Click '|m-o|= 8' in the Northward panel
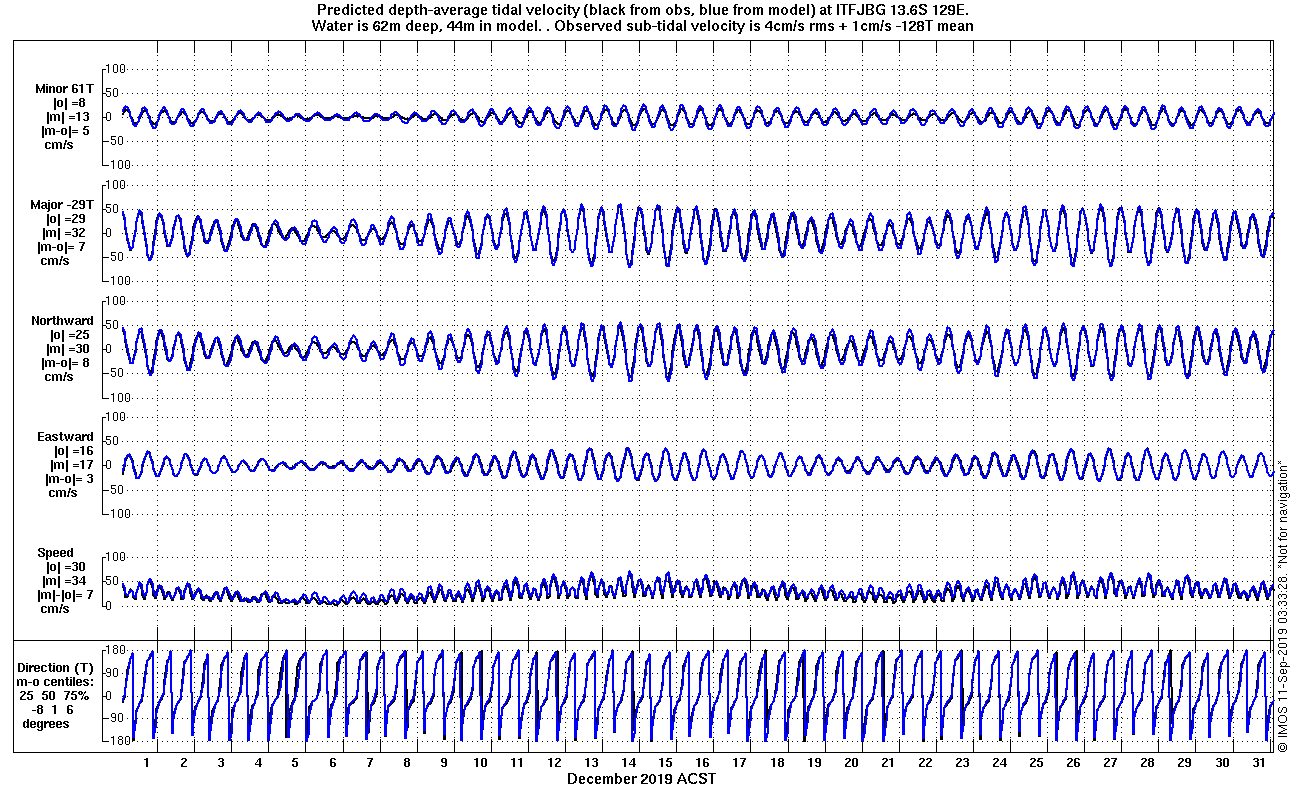Image resolution: width=1300 pixels, height=800 pixels. pos(65,363)
